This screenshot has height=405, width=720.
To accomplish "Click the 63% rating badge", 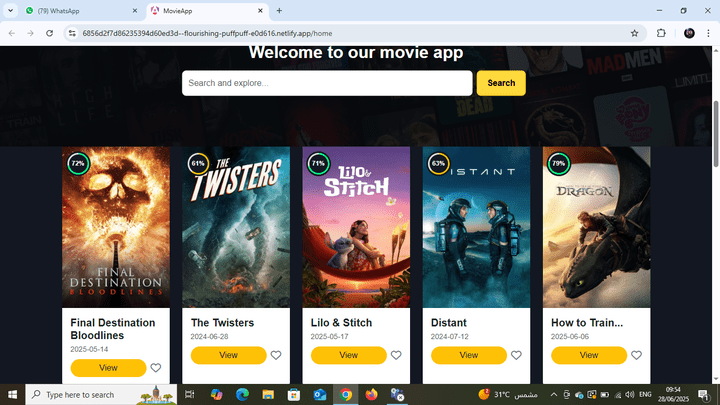I will (439, 163).
